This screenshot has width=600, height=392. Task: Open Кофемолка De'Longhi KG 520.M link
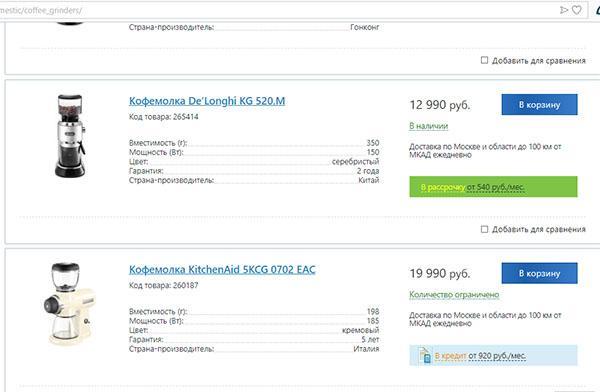pyautogui.click(x=207, y=101)
